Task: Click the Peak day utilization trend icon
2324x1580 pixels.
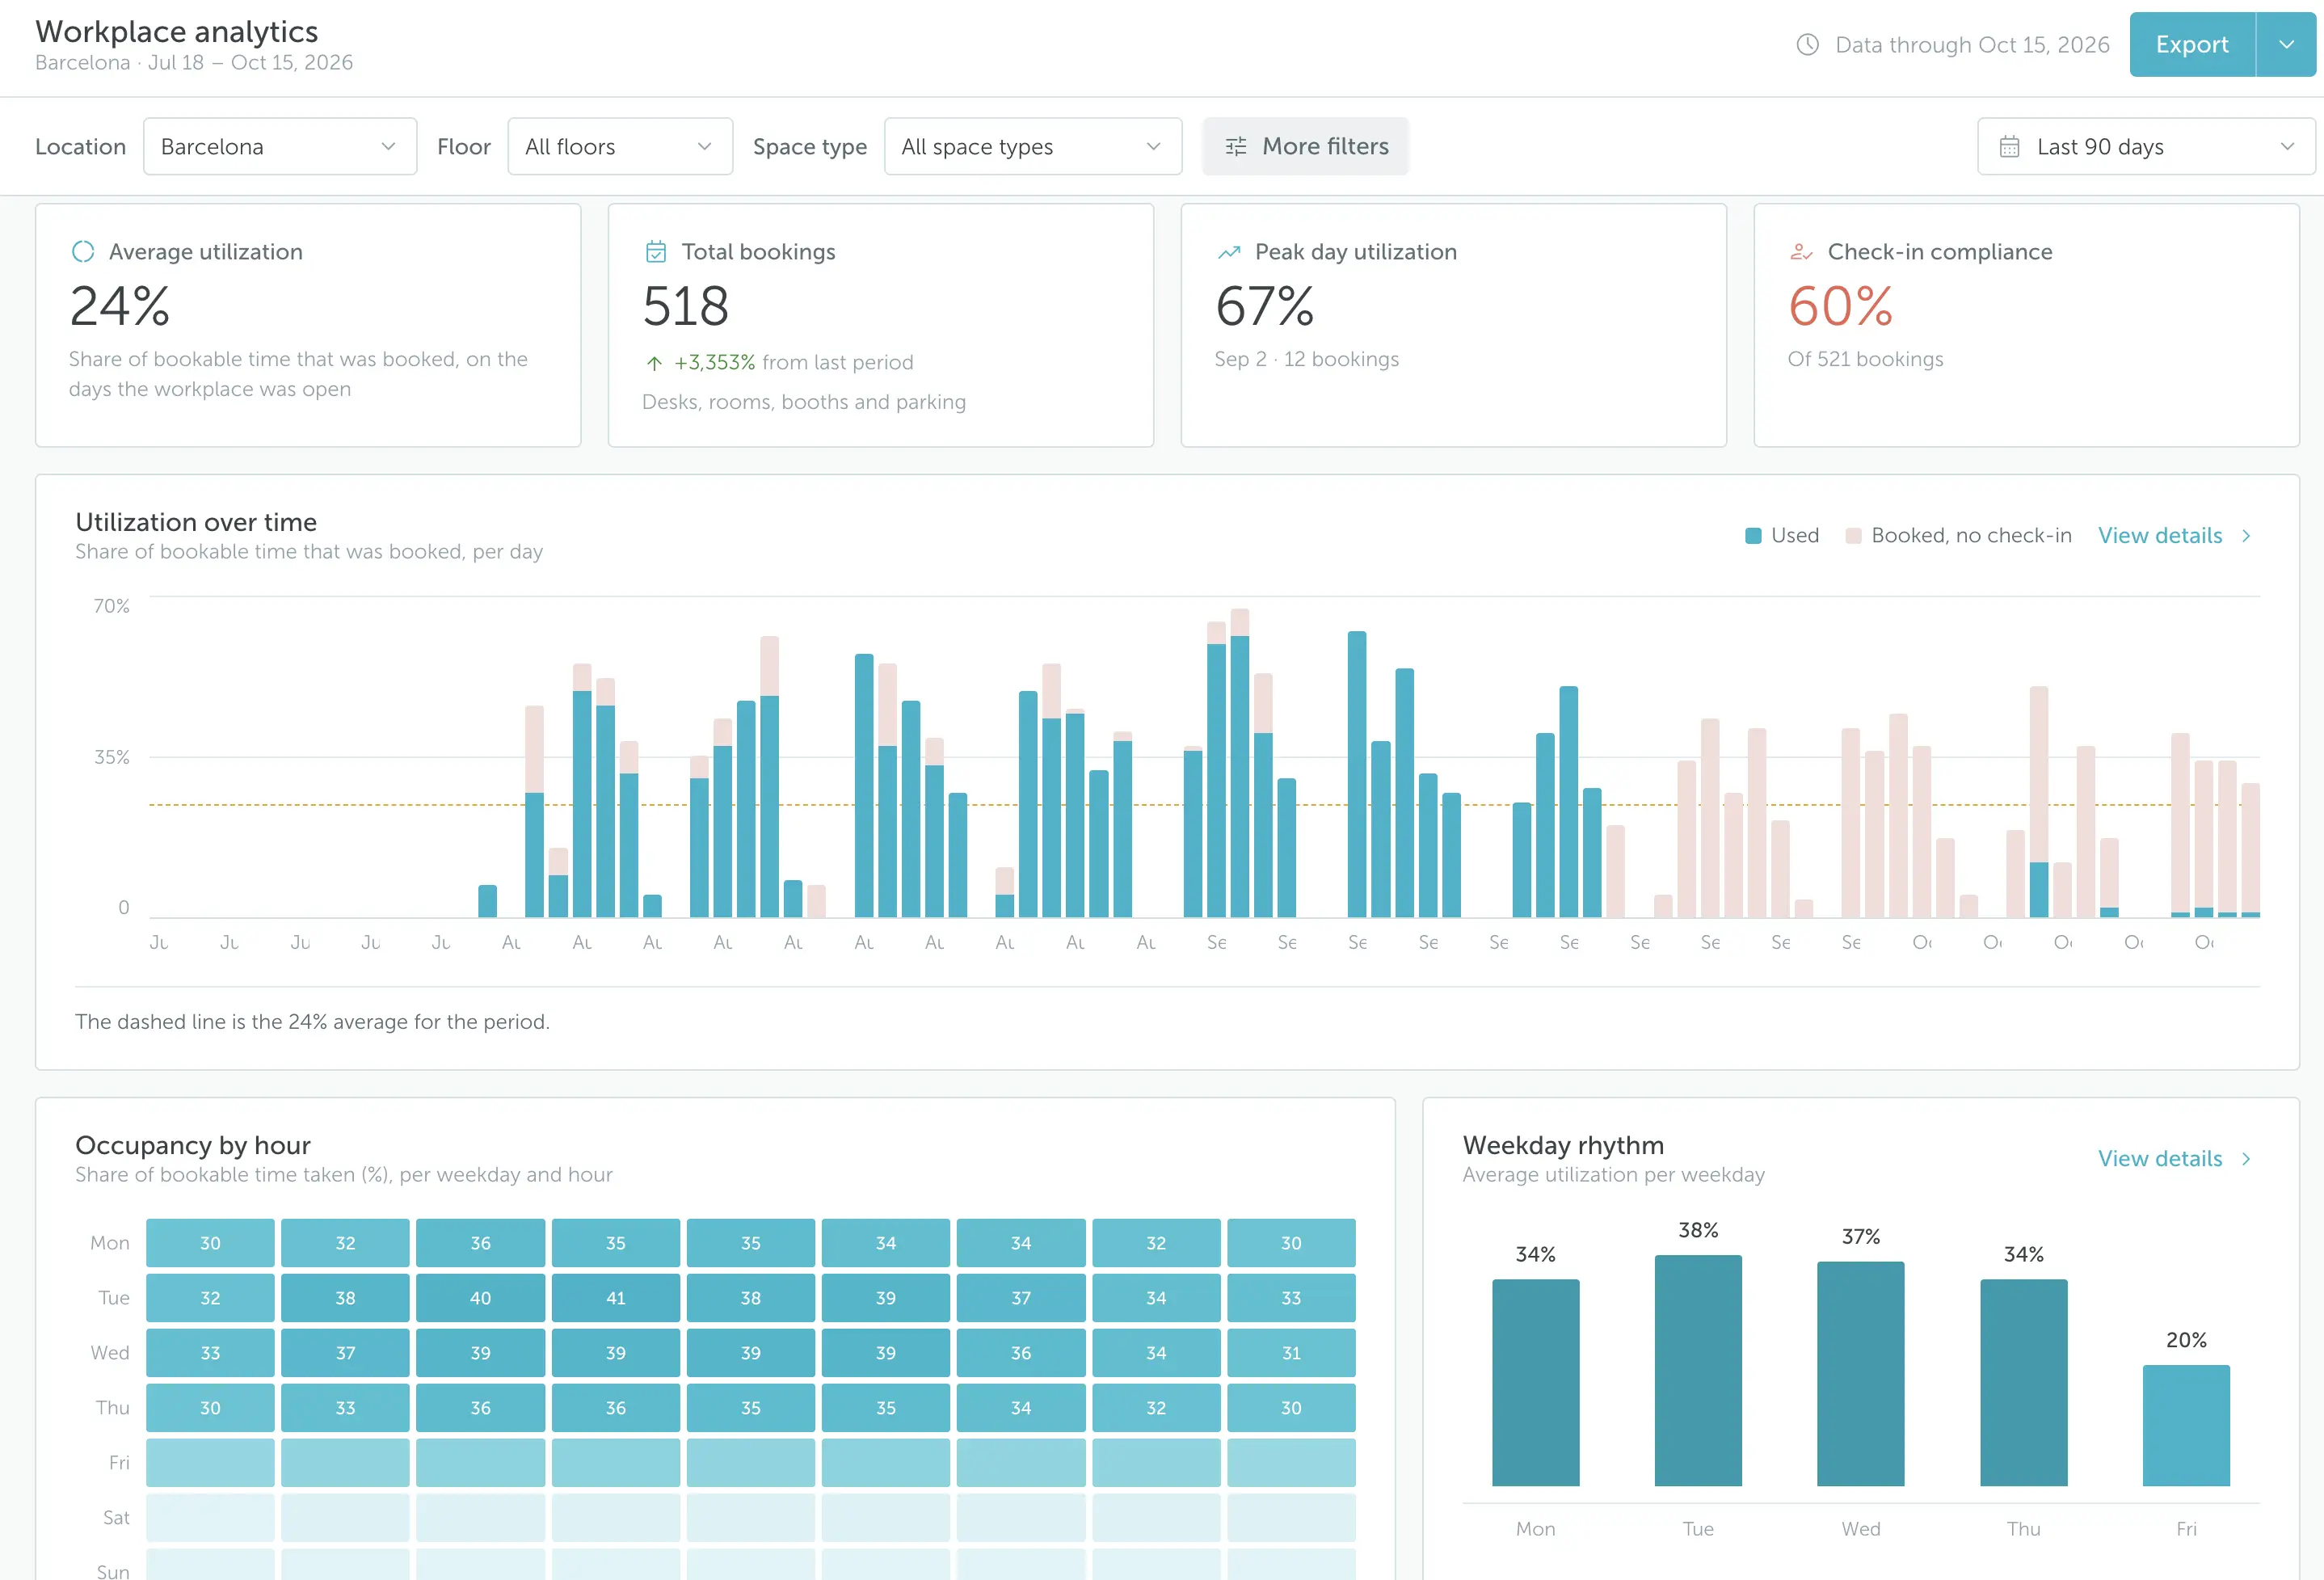Action: (1229, 253)
